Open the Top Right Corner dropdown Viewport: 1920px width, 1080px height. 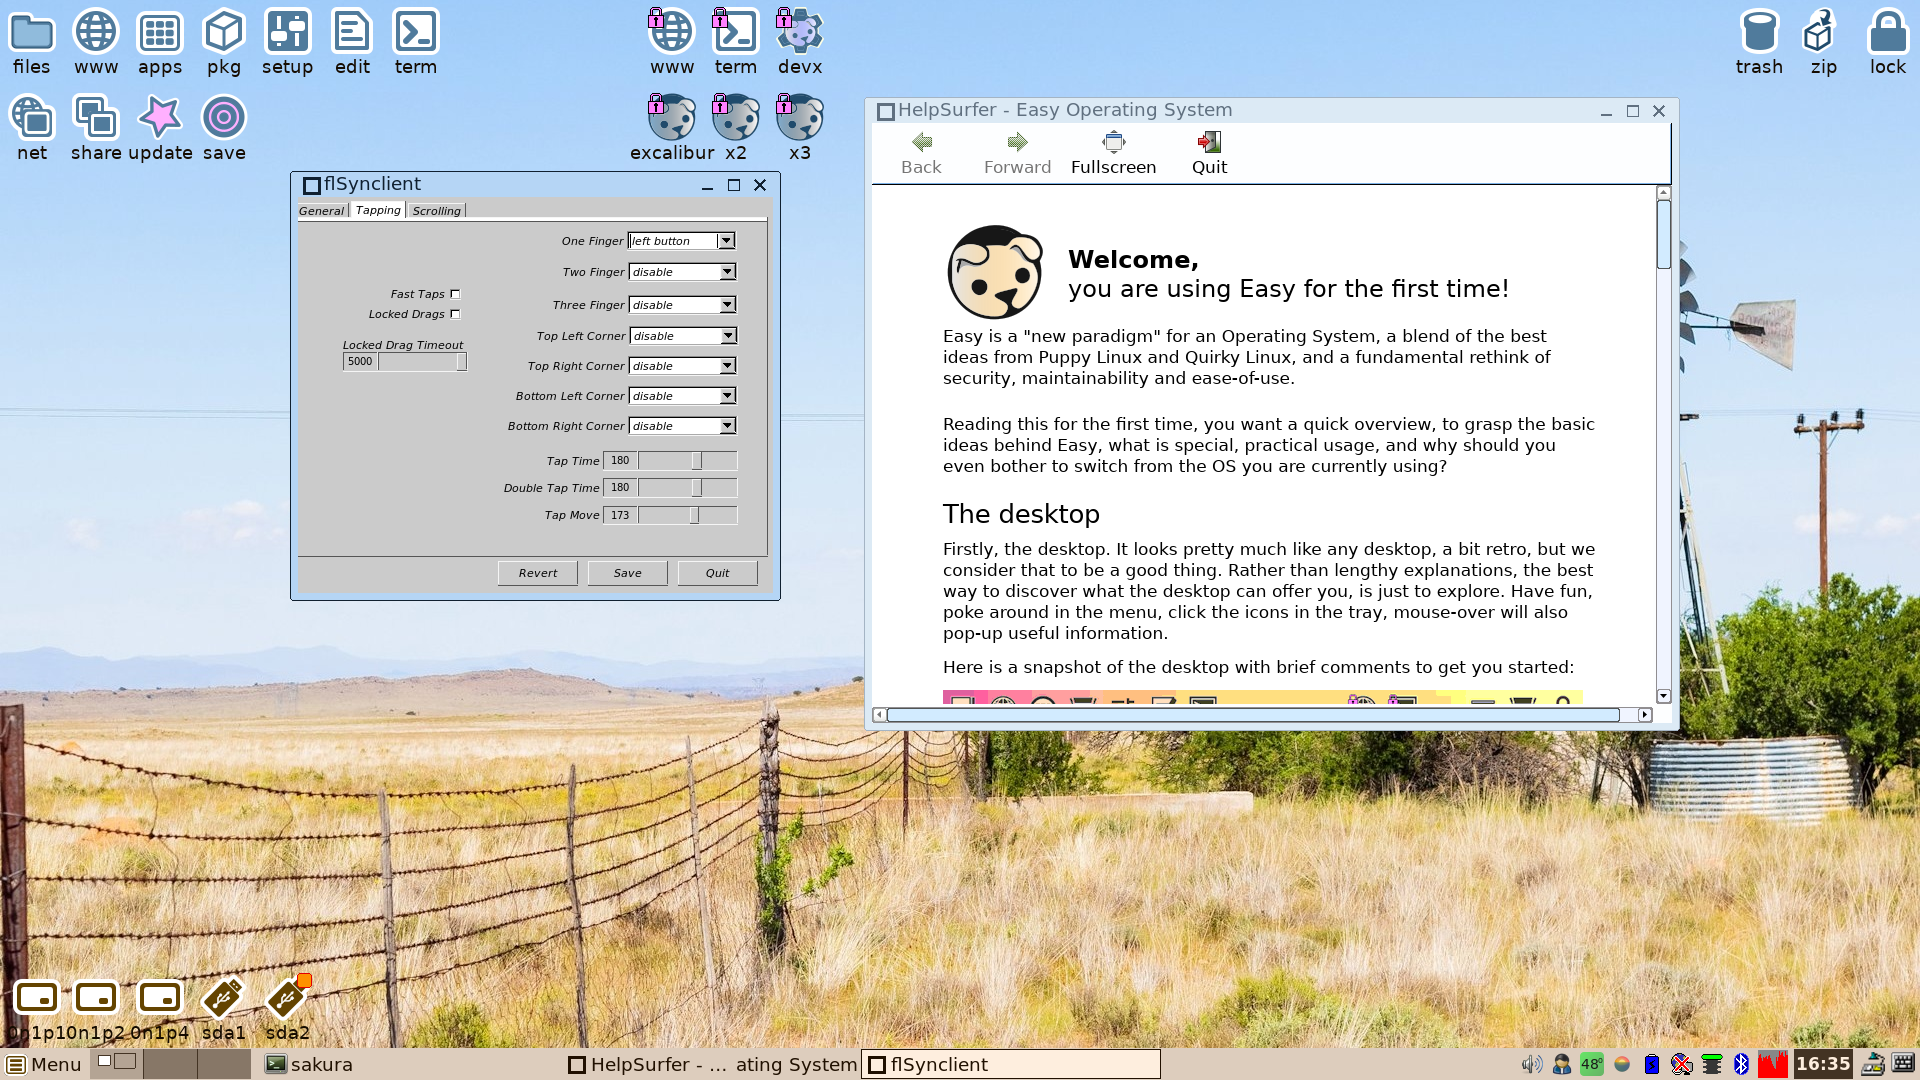coord(682,366)
